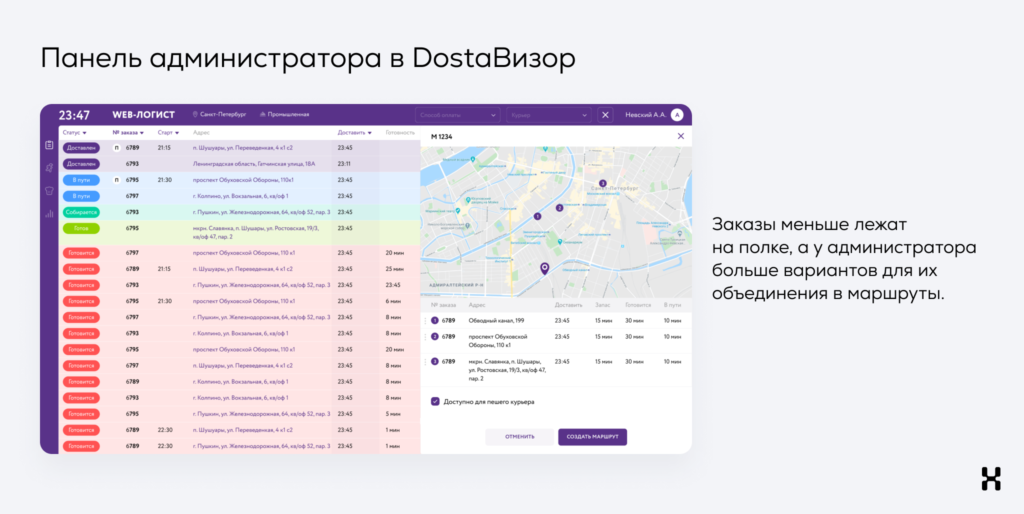
Task: Click the Санкт-Петербург location pin icon
Action: [198, 115]
